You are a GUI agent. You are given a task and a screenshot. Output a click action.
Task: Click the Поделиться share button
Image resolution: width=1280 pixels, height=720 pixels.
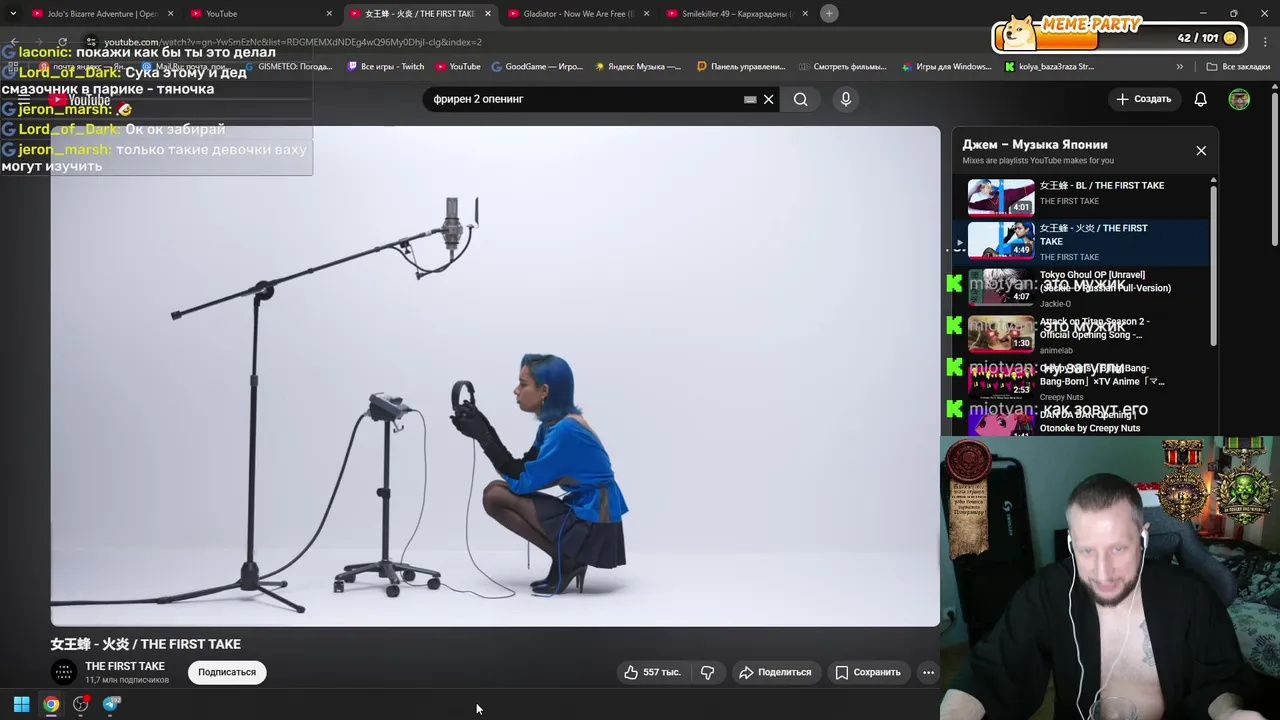pyautogui.click(x=775, y=672)
